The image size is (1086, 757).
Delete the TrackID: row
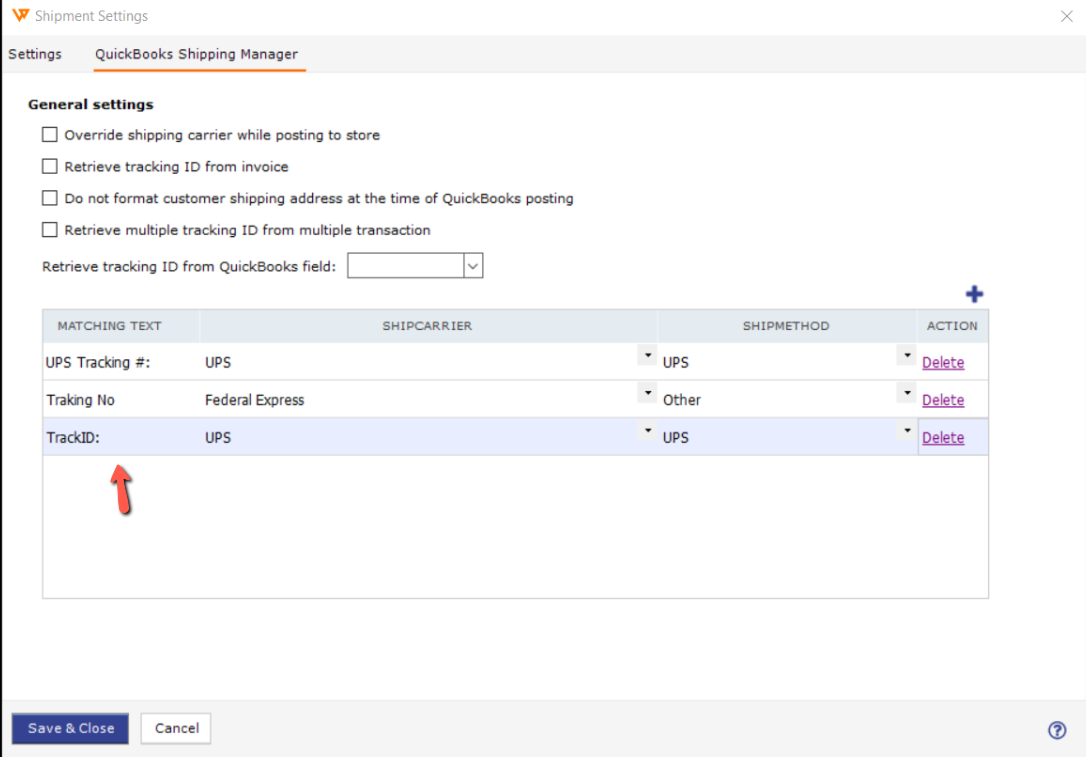pyautogui.click(x=943, y=437)
